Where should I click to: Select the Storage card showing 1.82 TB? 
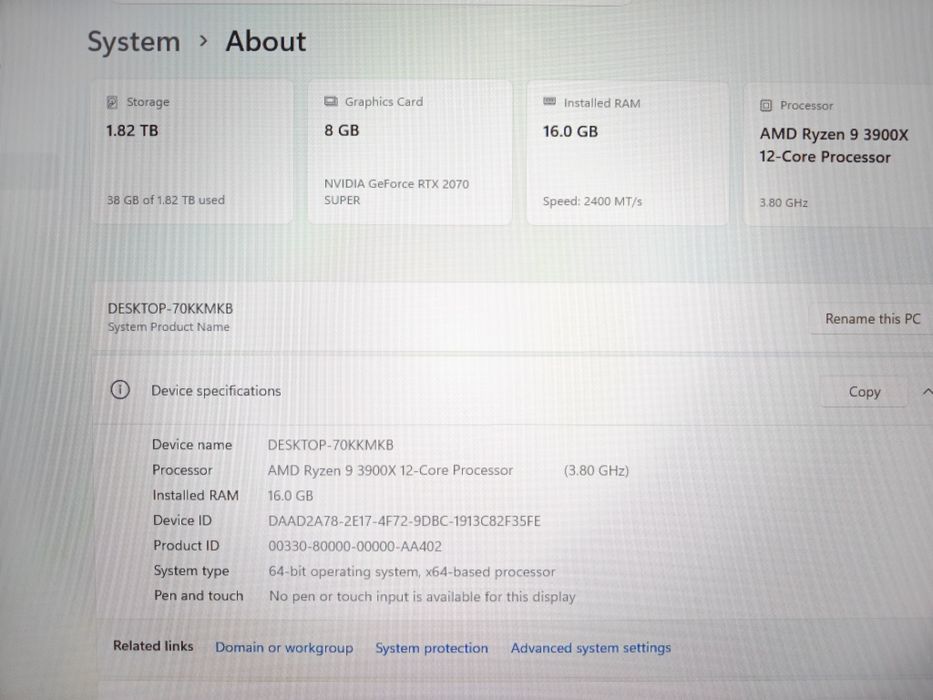[192, 152]
